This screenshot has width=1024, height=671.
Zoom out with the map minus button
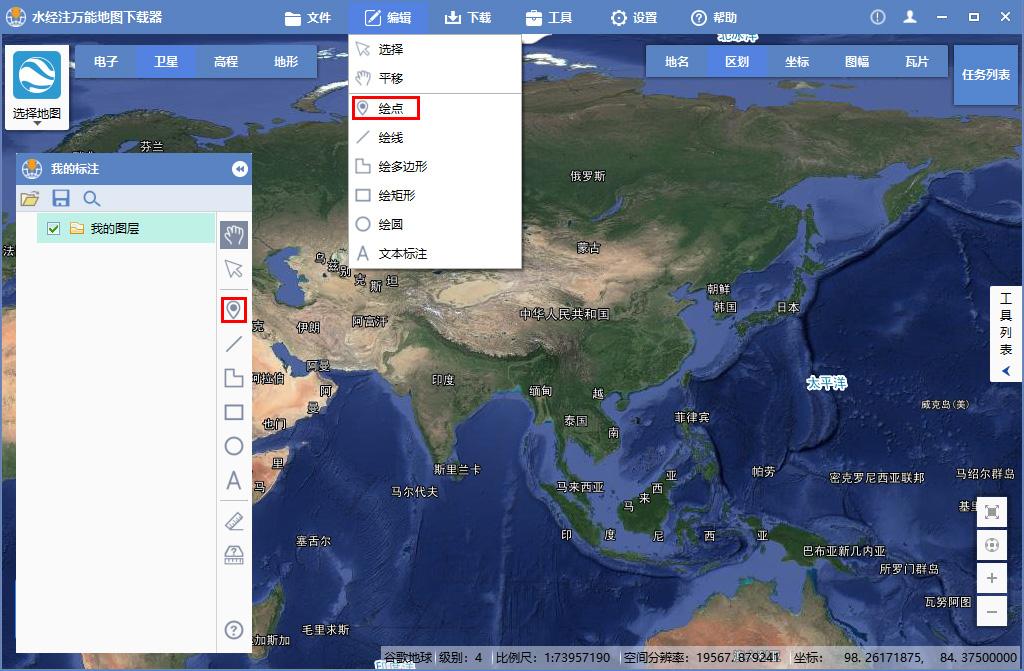[x=991, y=612]
